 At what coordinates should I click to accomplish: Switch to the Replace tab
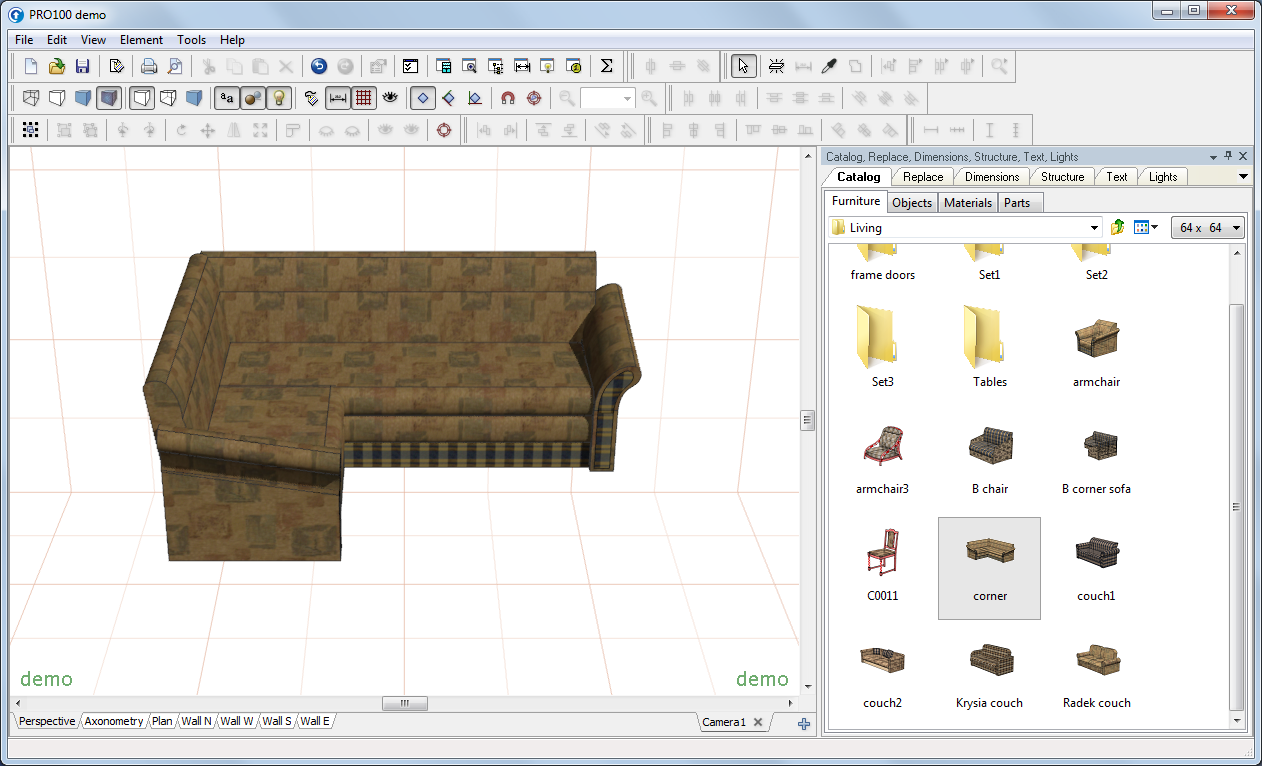click(922, 177)
